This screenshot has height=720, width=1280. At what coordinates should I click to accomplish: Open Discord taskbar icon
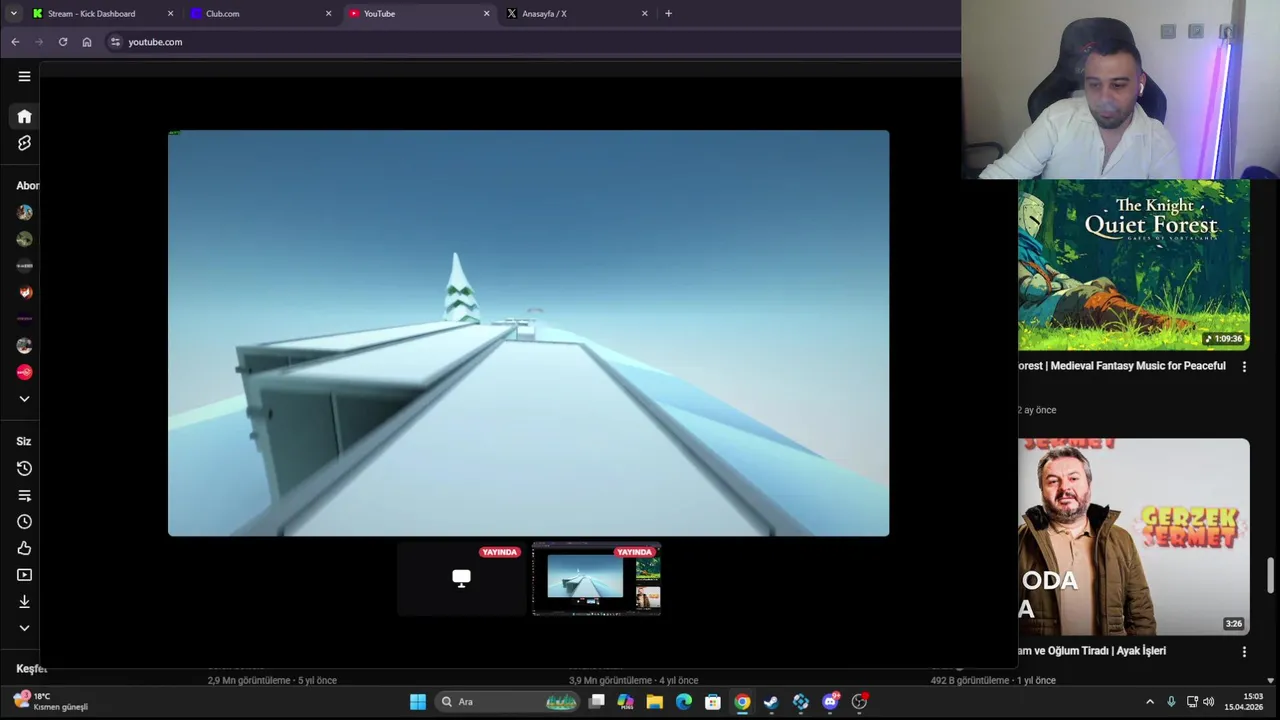click(x=830, y=702)
